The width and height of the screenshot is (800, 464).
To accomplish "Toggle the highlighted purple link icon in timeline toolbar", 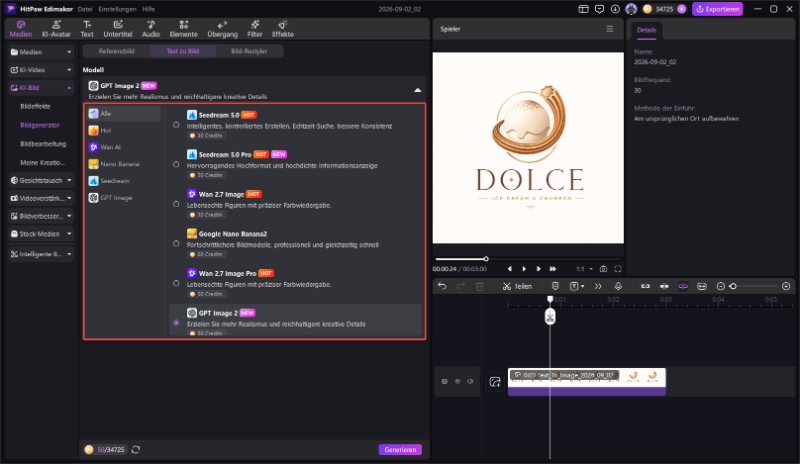I will pyautogui.click(x=683, y=286).
